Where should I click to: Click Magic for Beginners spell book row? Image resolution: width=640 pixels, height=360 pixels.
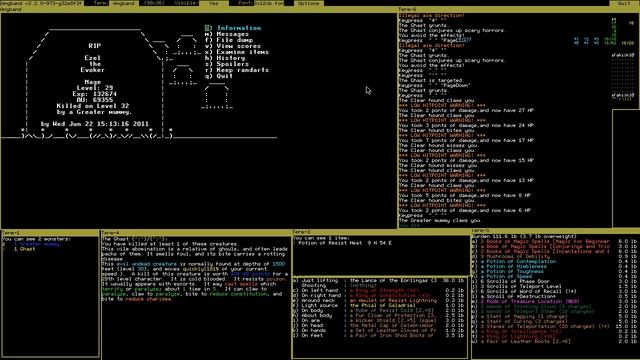coord(554,241)
